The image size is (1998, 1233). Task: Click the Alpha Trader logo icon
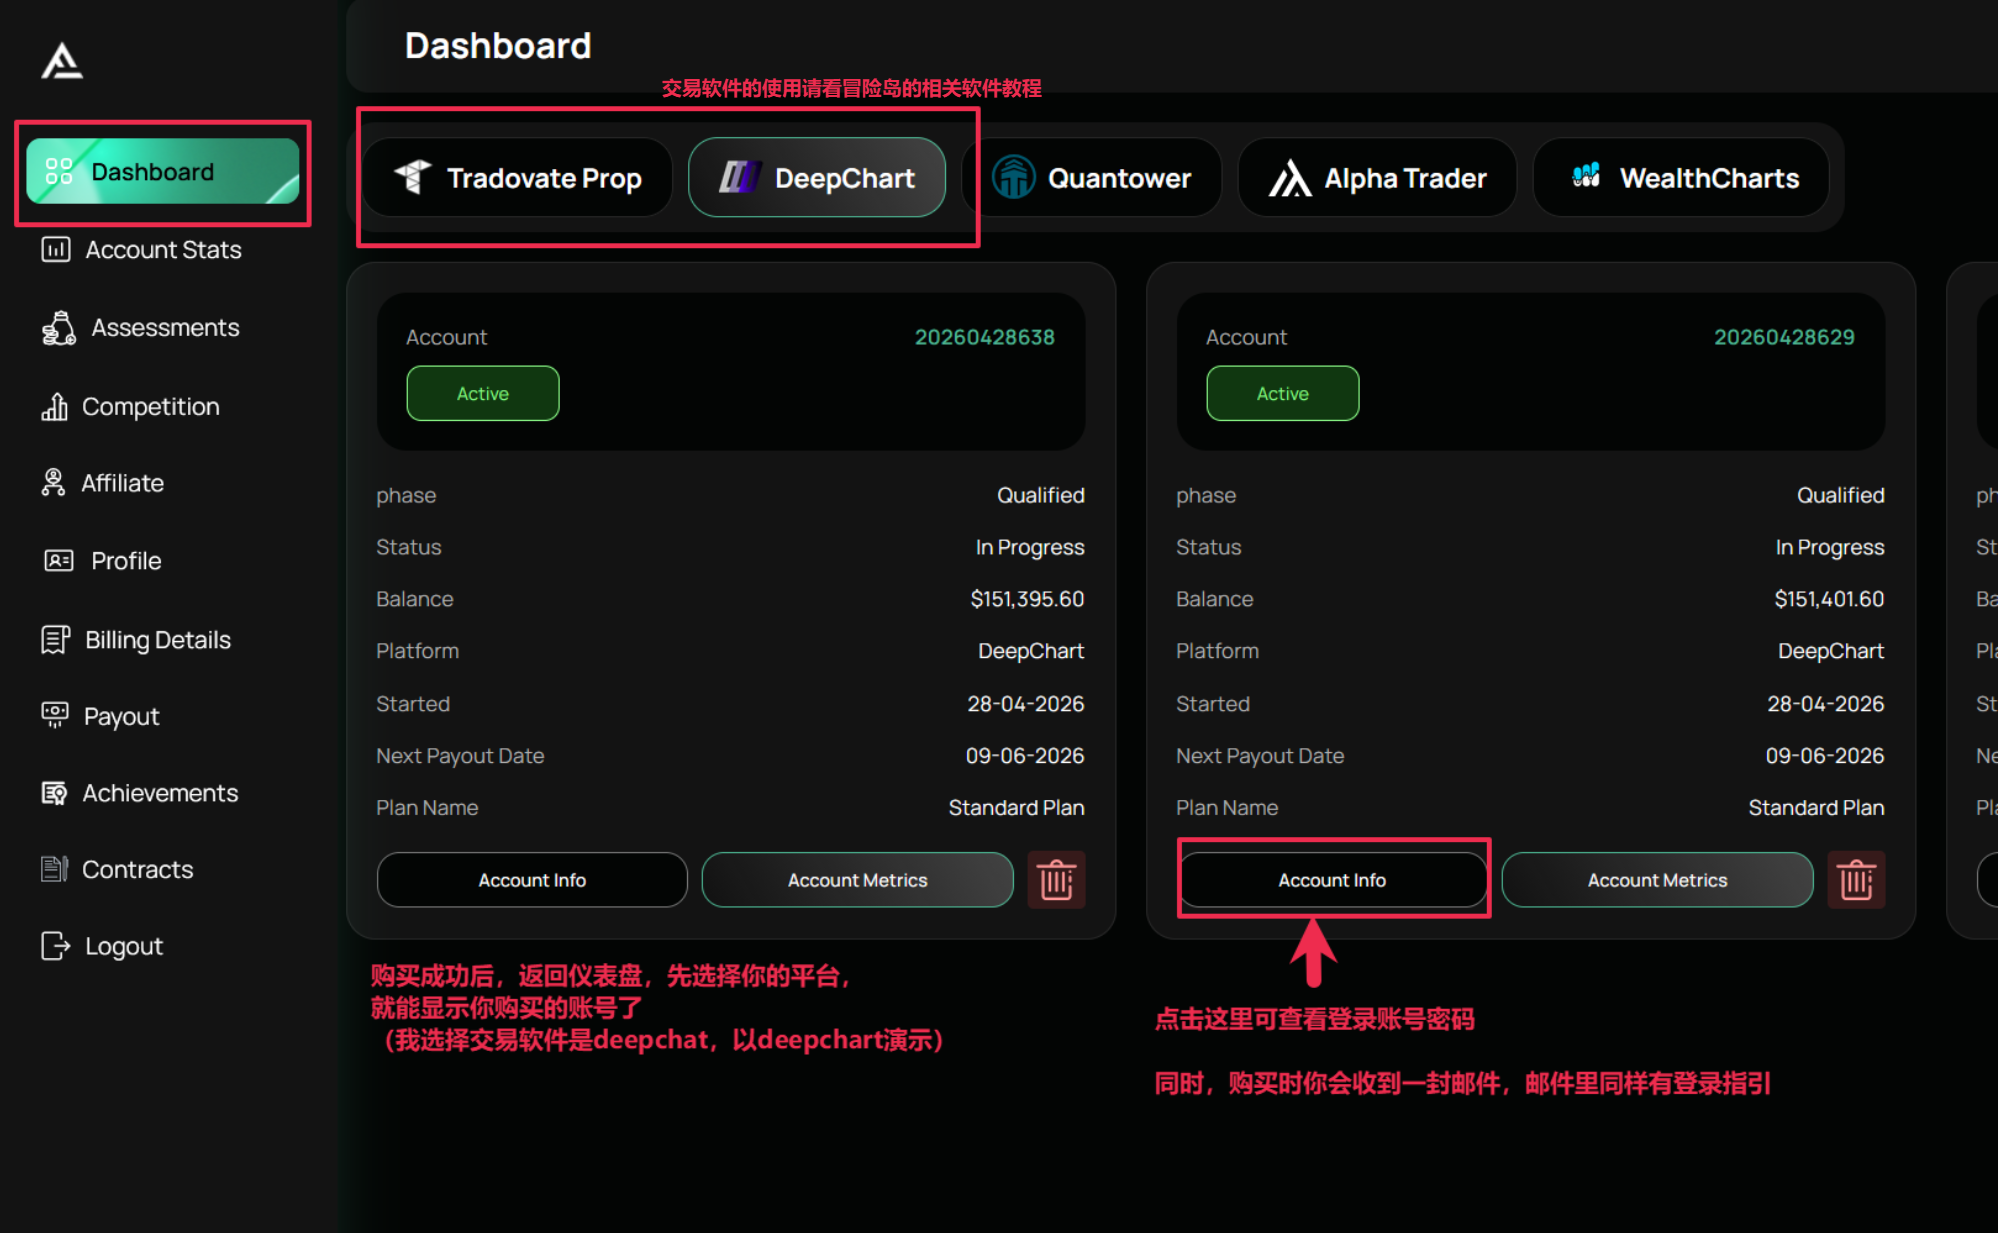point(1290,178)
